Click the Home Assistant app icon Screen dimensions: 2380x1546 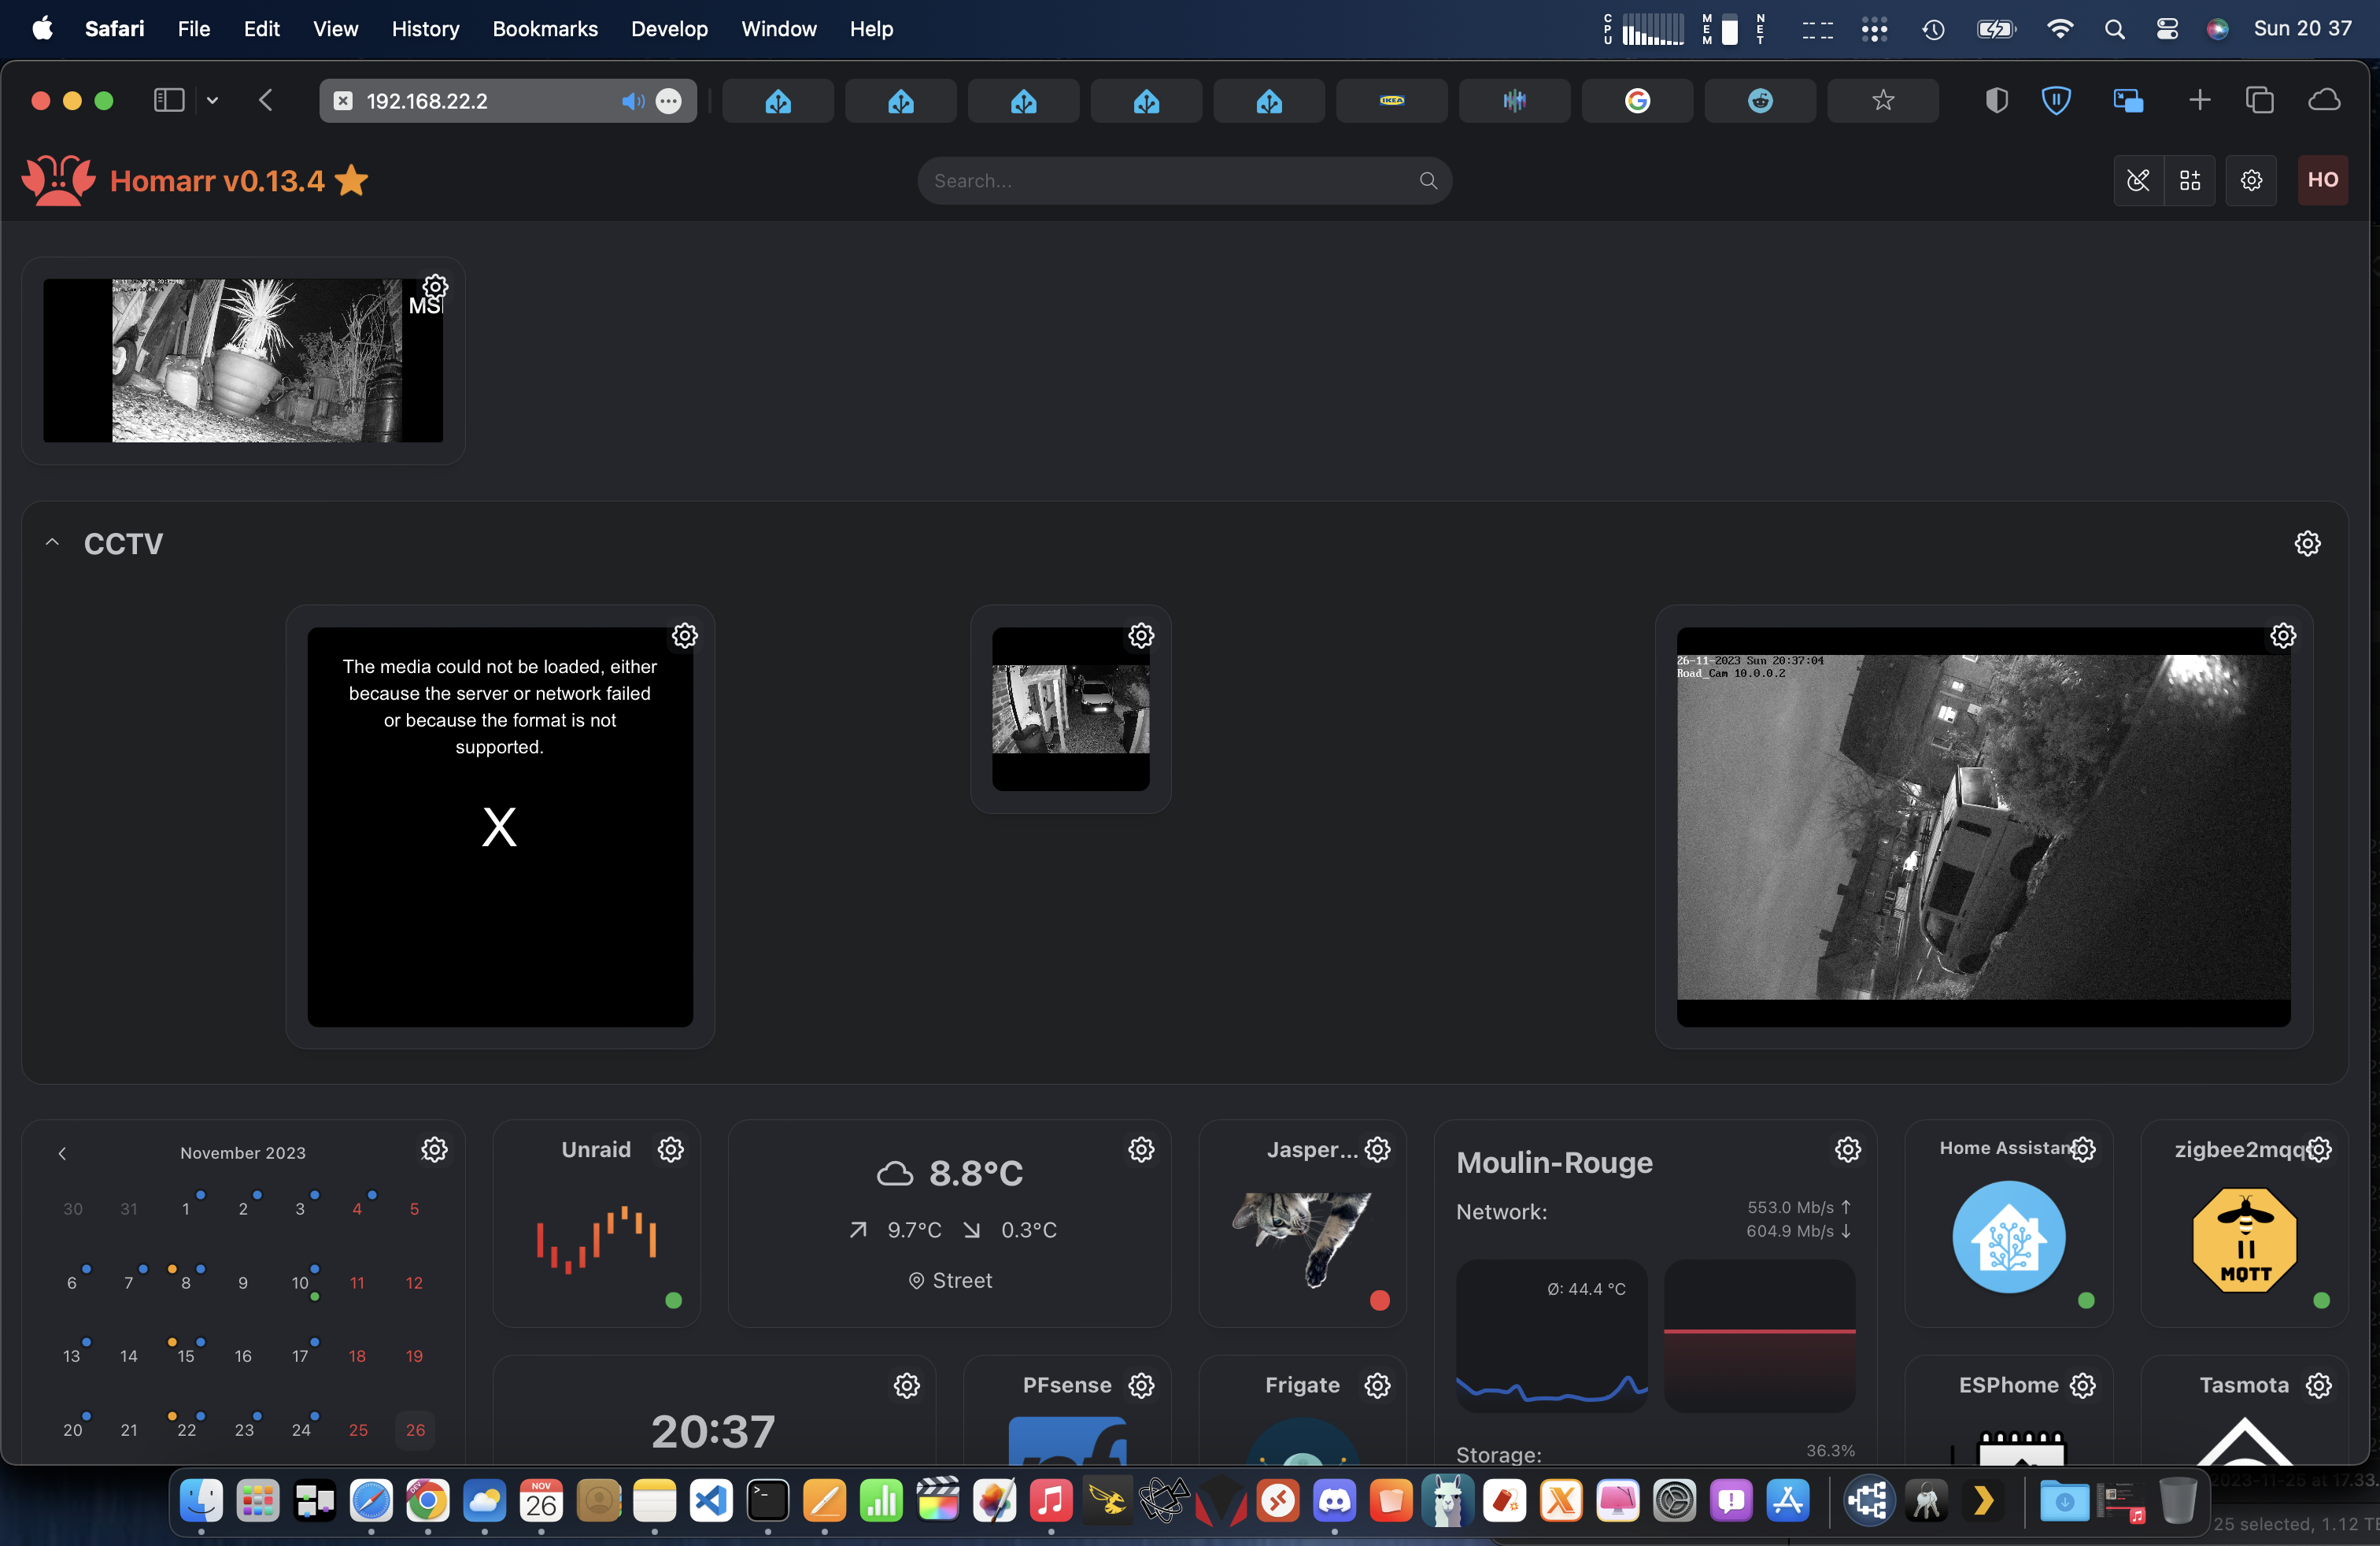(x=2008, y=1237)
